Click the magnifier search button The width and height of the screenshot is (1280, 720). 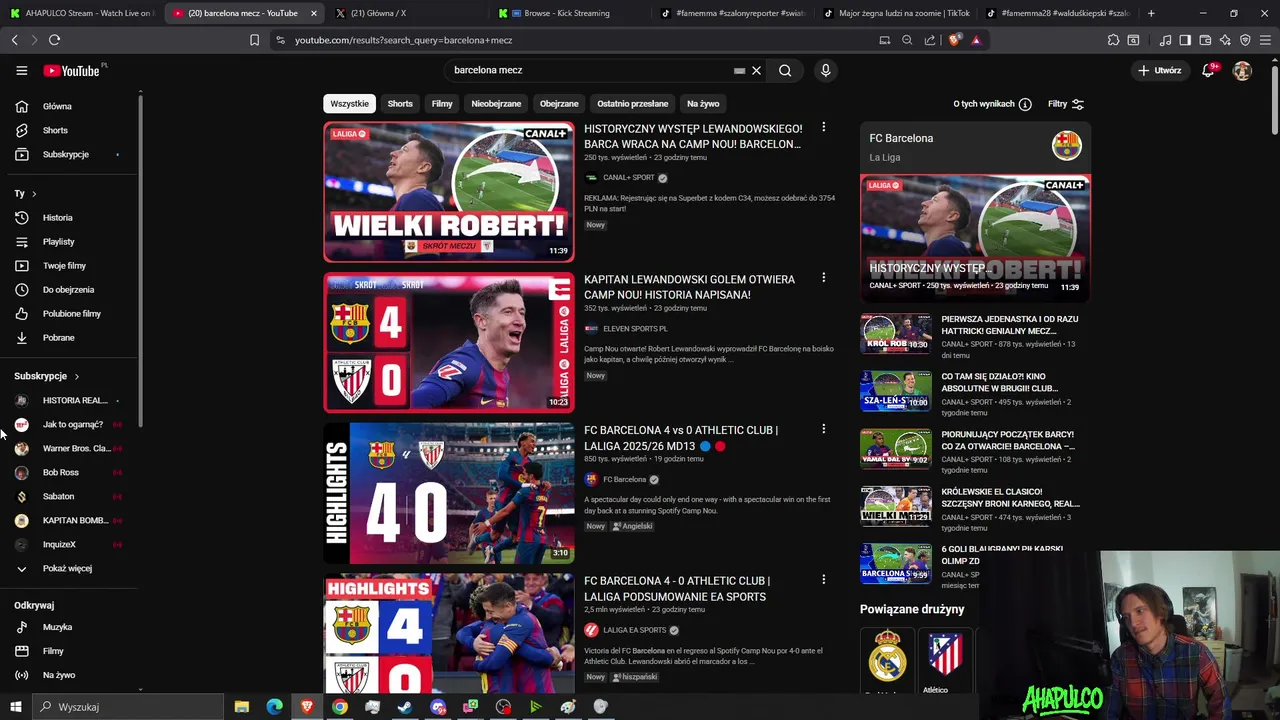tap(785, 71)
